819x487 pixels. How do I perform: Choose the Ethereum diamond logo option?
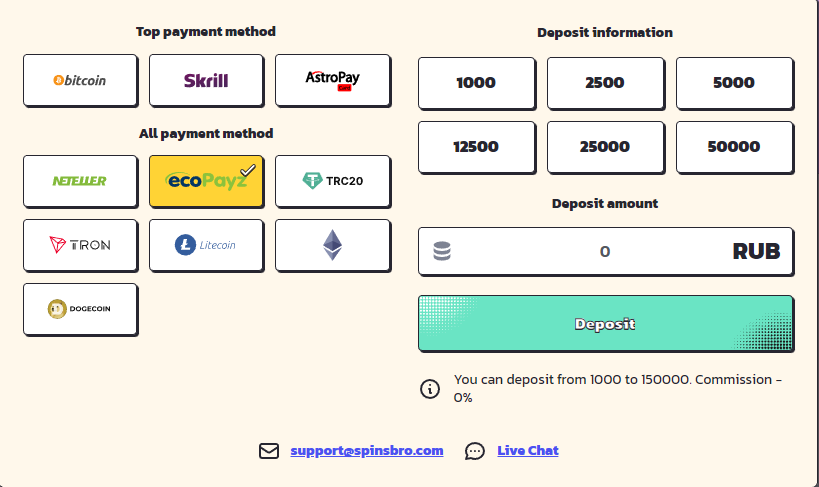332,245
